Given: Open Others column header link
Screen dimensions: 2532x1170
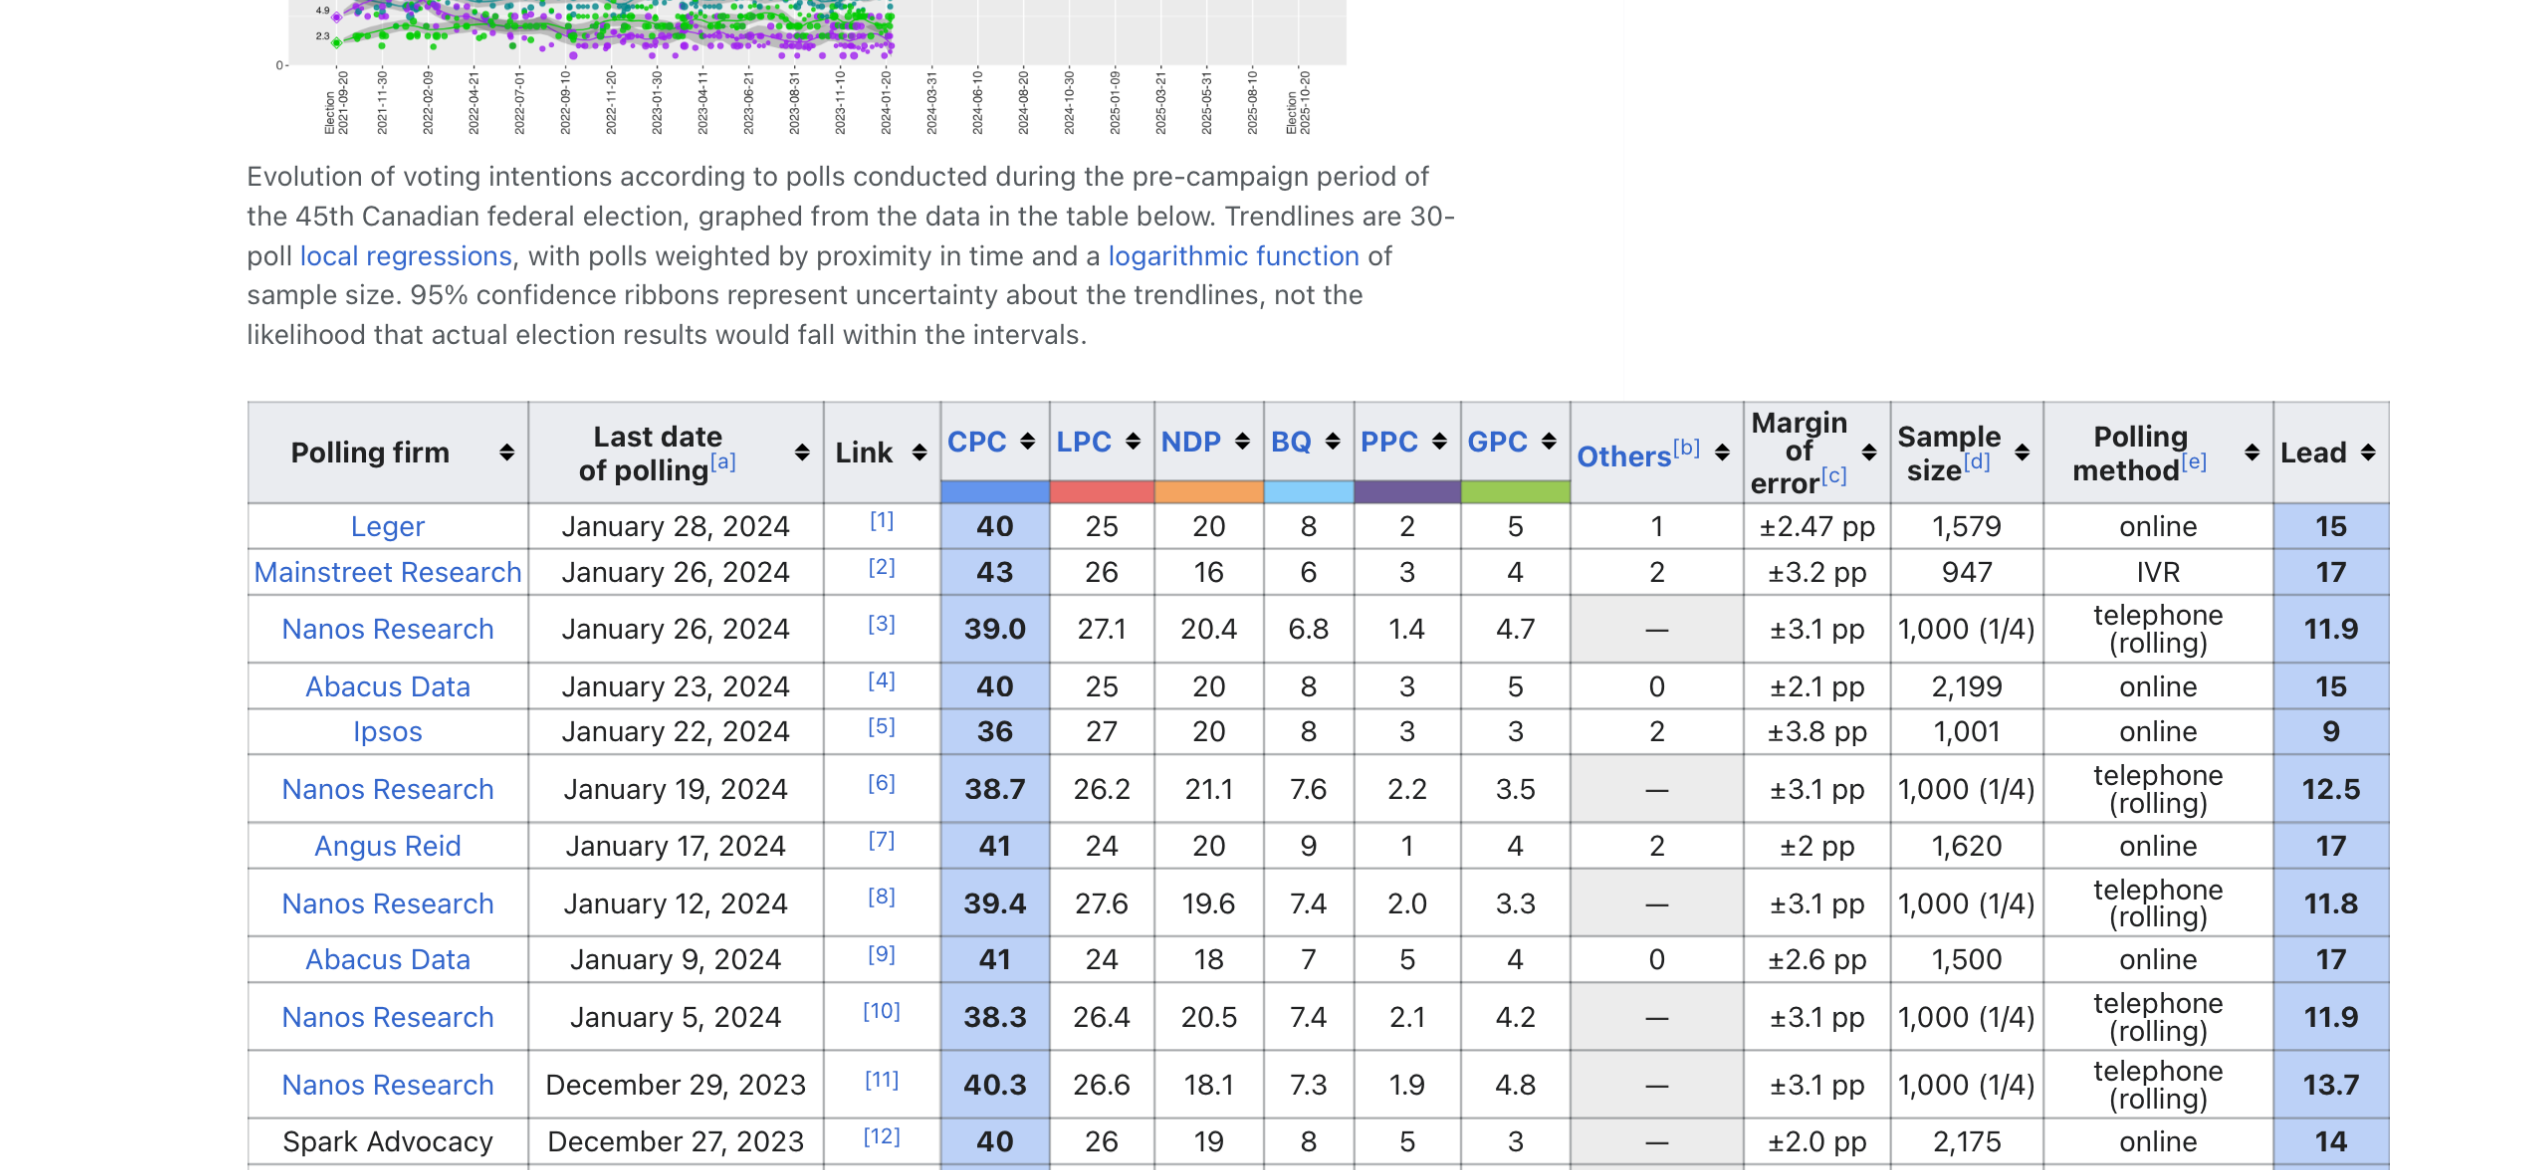Looking at the screenshot, I should click(1624, 456).
